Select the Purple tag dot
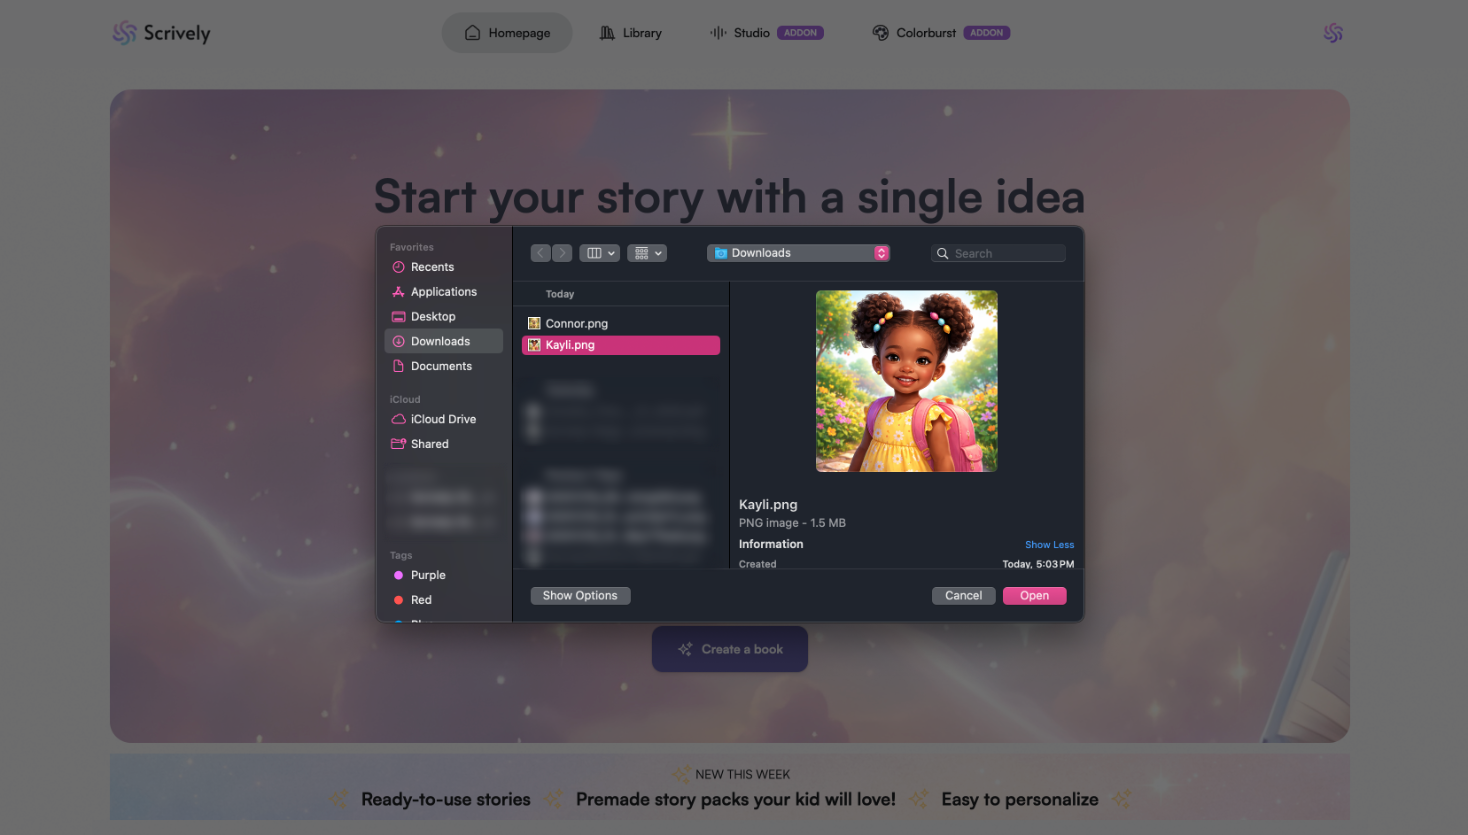Screen dimensions: 1468x835 tap(398, 575)
